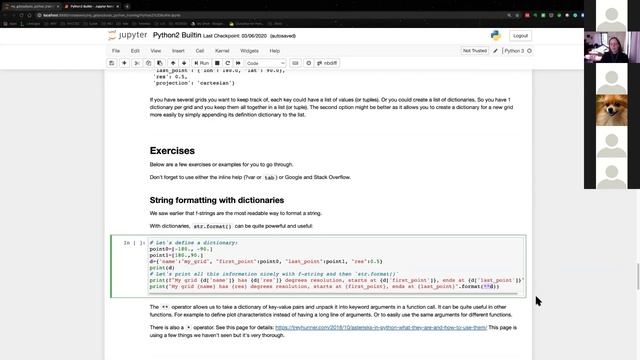Copy selected cells icon

[x=149, y=63]
